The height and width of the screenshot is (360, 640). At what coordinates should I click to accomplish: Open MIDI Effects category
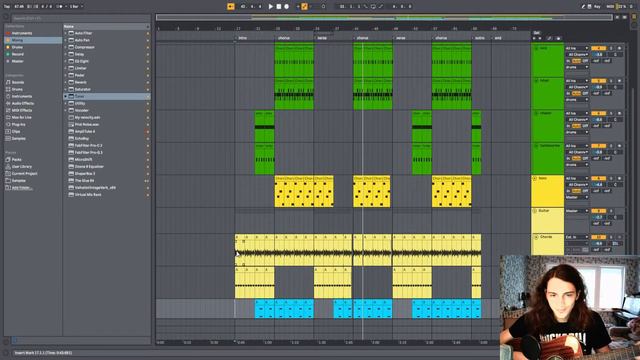coord(22,110)
